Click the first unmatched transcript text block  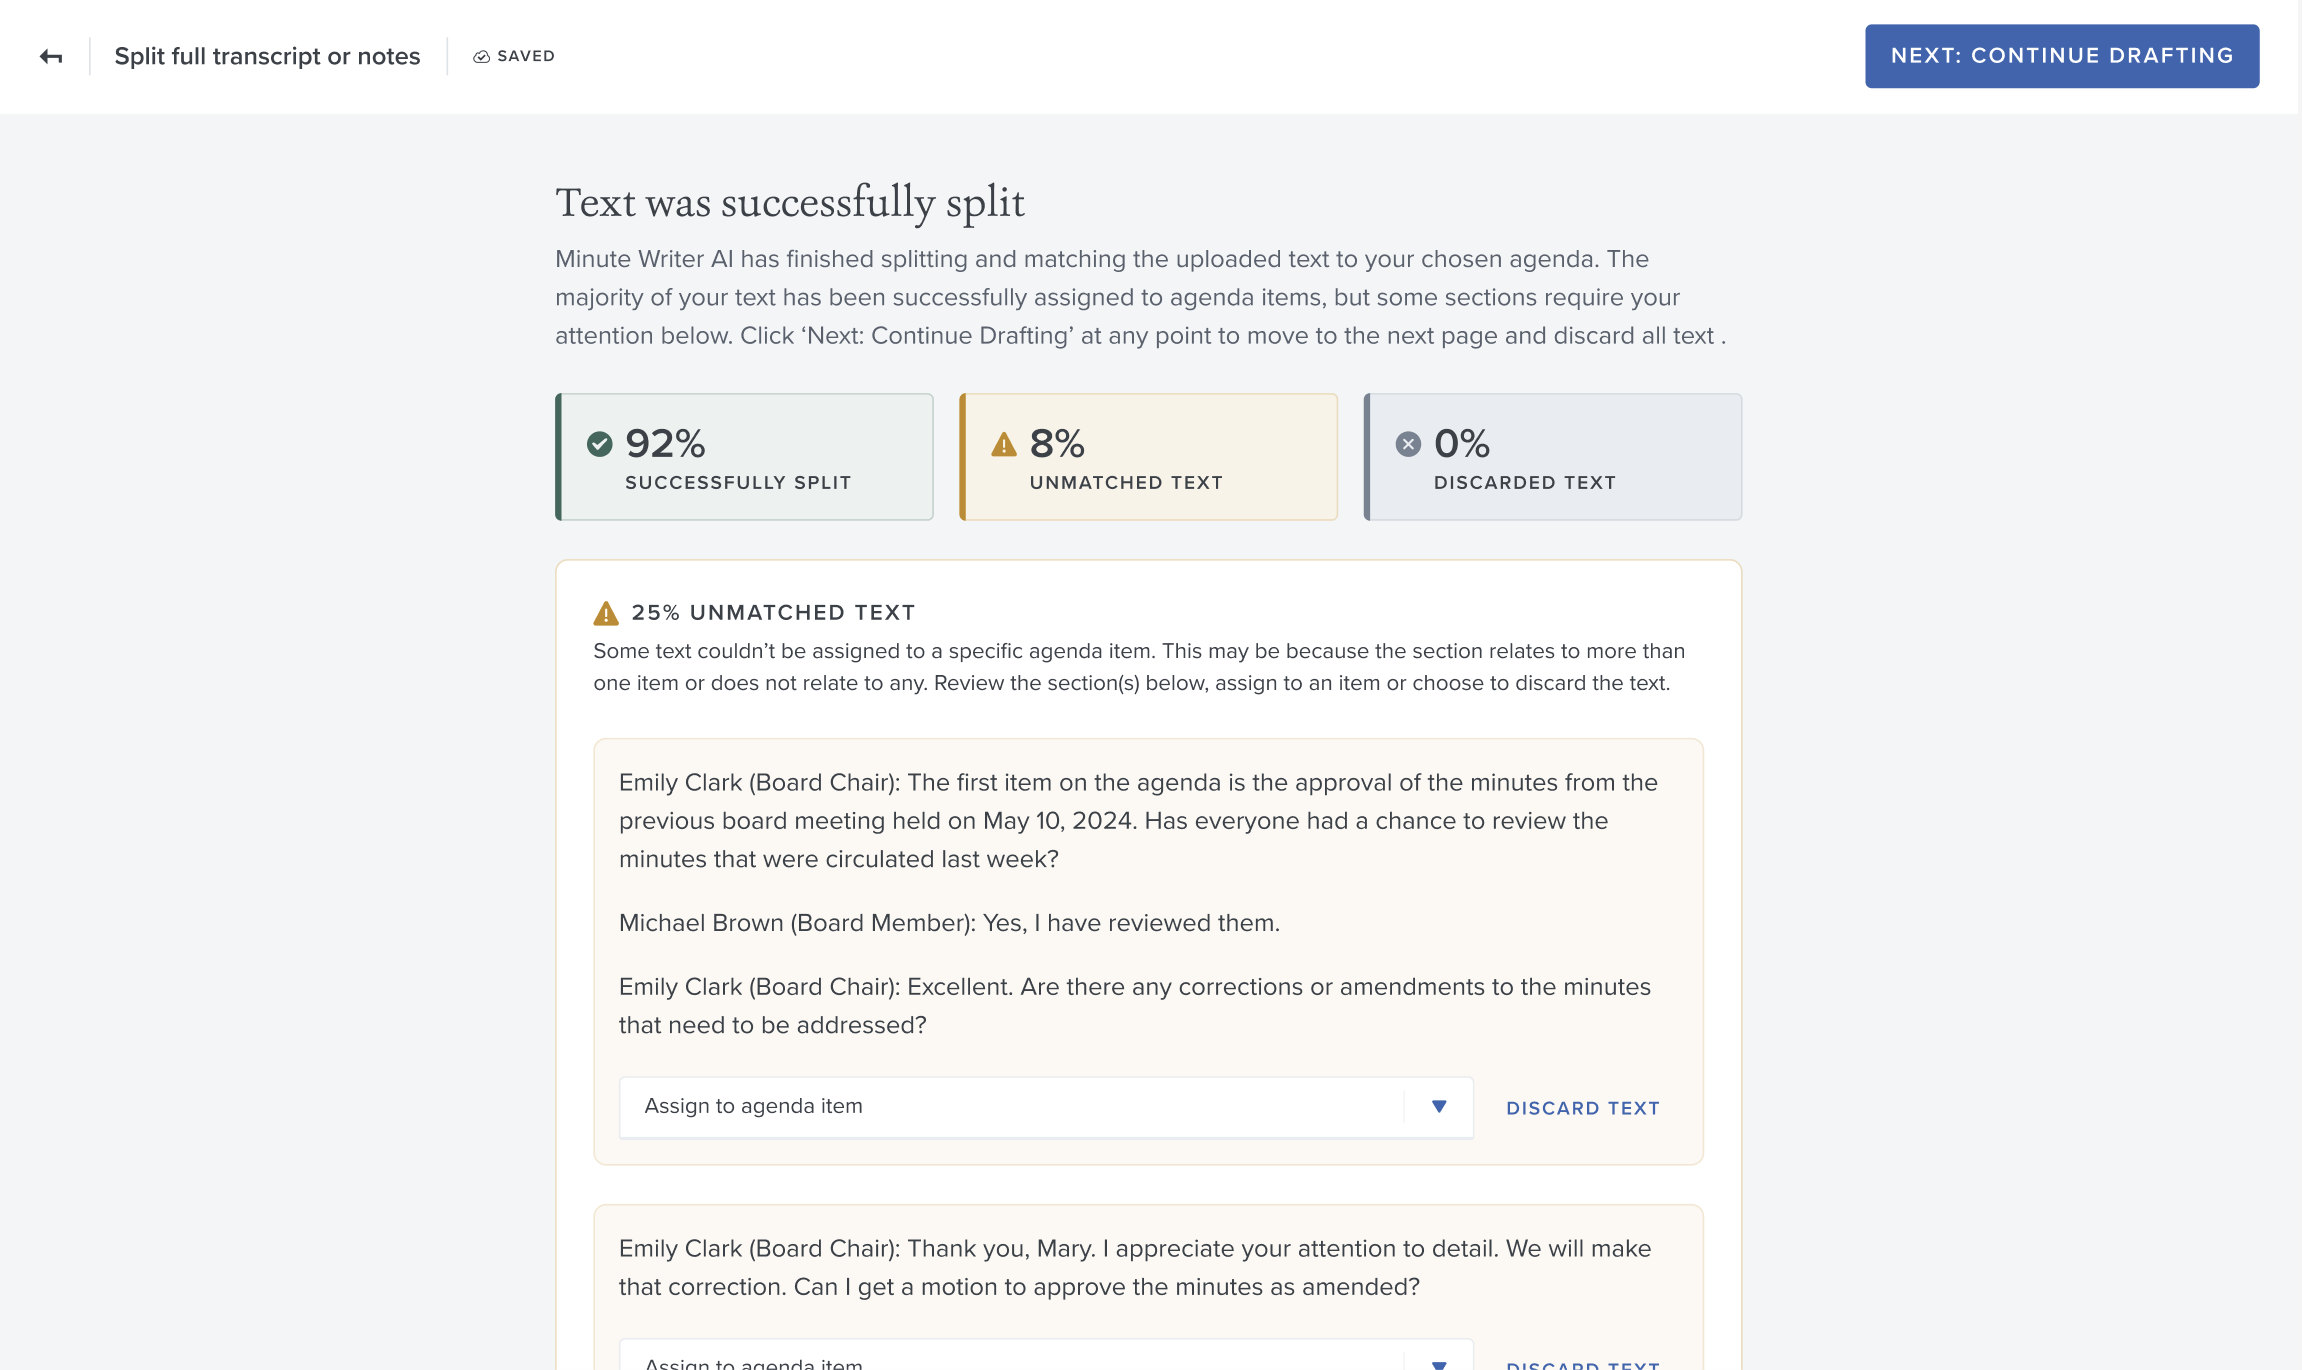(x=1140, y=904)
